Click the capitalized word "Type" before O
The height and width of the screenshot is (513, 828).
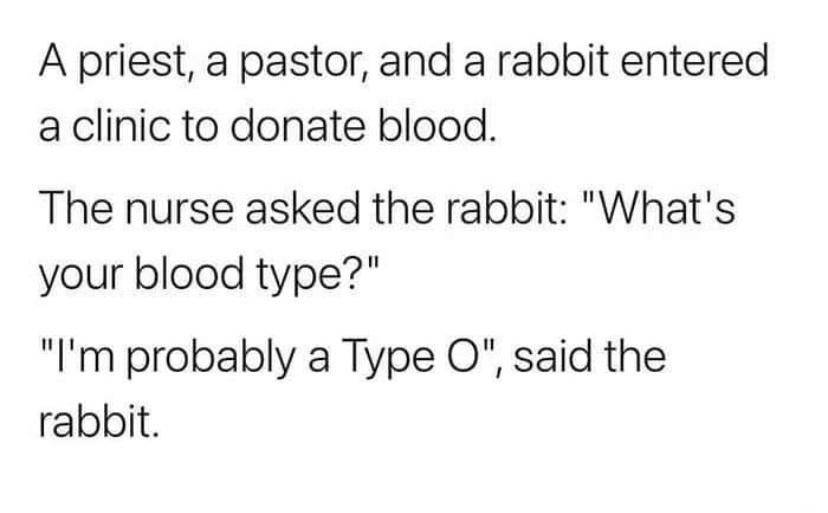point(388,358)
